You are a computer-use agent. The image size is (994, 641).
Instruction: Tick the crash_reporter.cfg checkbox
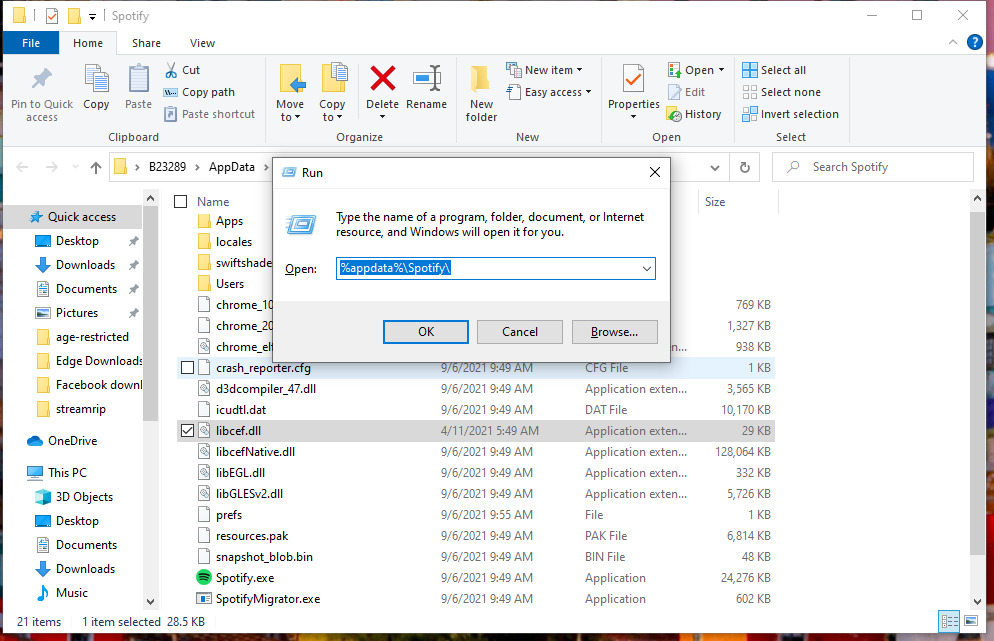(x=187, y=368)
